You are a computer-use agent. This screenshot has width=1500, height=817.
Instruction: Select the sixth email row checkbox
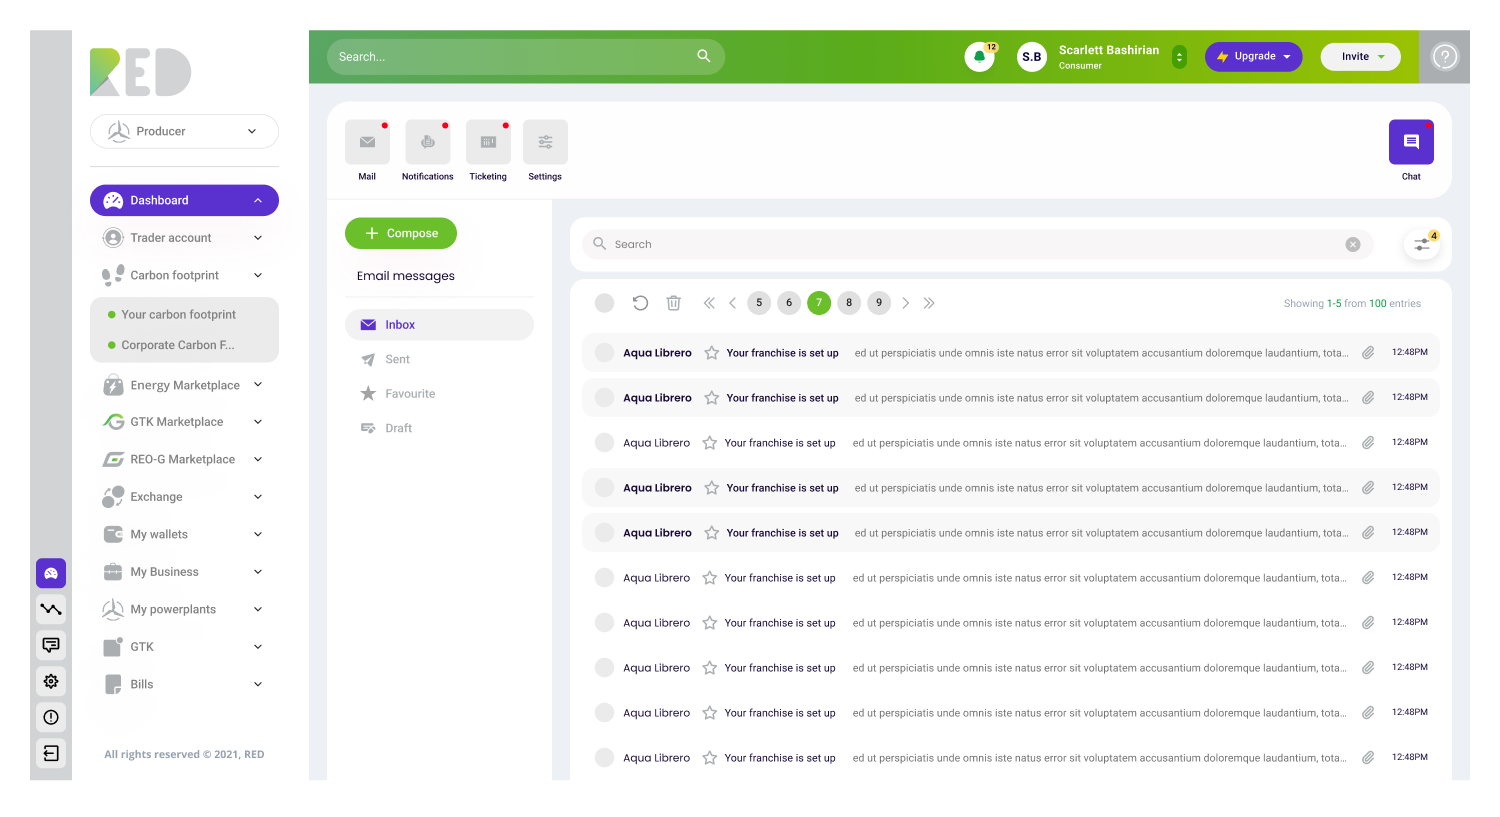(x=604, y=578)
